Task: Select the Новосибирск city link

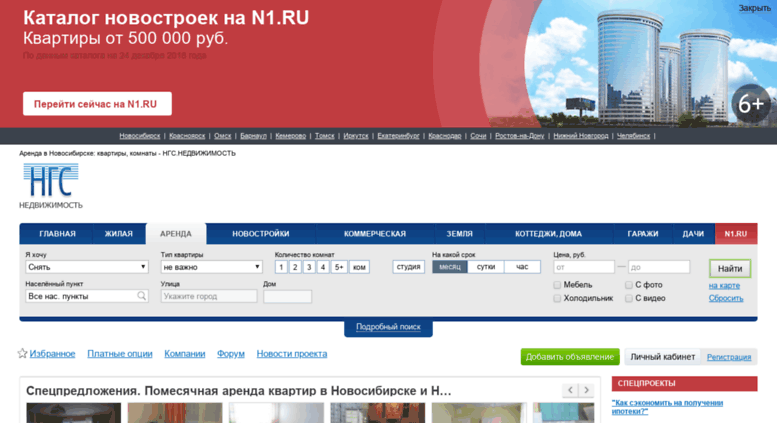Action: [140, 136]
